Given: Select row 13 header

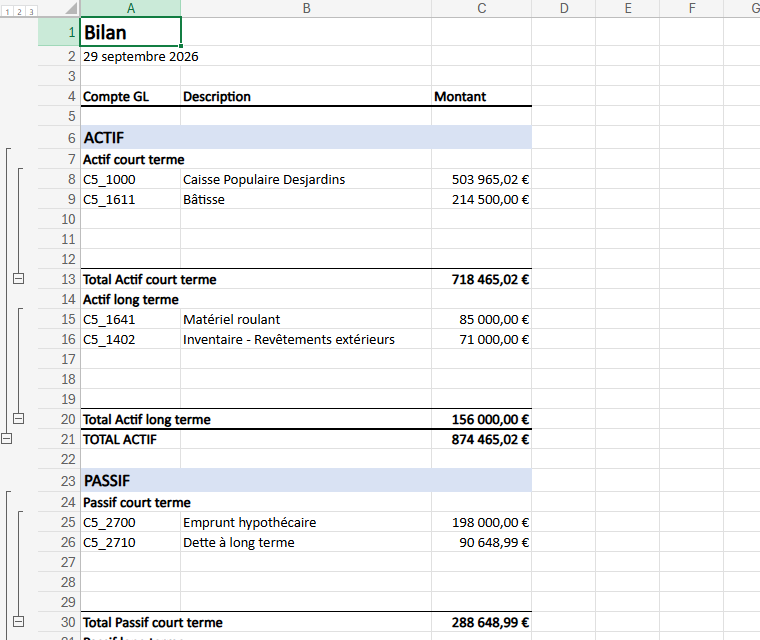Looking at the screenshot, I should coord(59,279).
